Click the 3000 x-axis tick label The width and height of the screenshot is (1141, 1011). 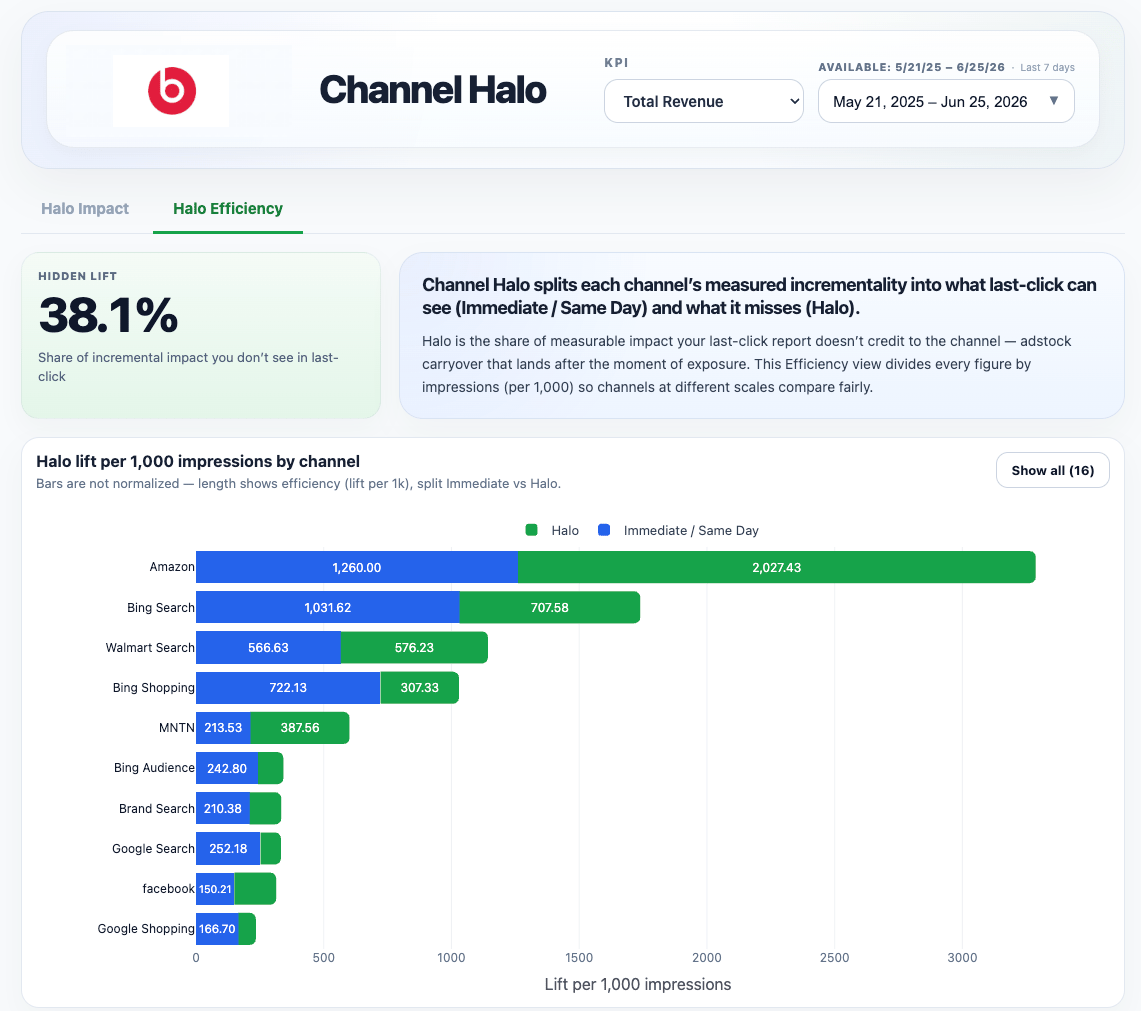(962, 957)
